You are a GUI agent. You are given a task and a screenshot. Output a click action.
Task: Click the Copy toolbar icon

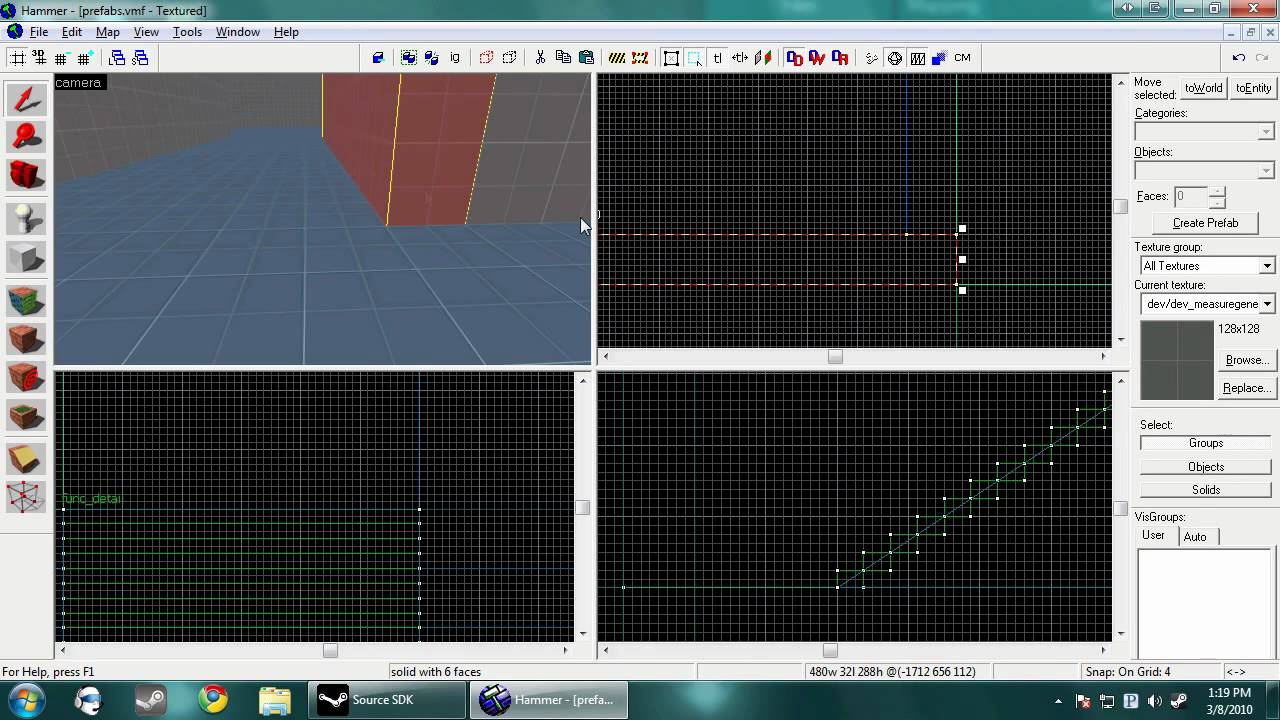[563, 58]
